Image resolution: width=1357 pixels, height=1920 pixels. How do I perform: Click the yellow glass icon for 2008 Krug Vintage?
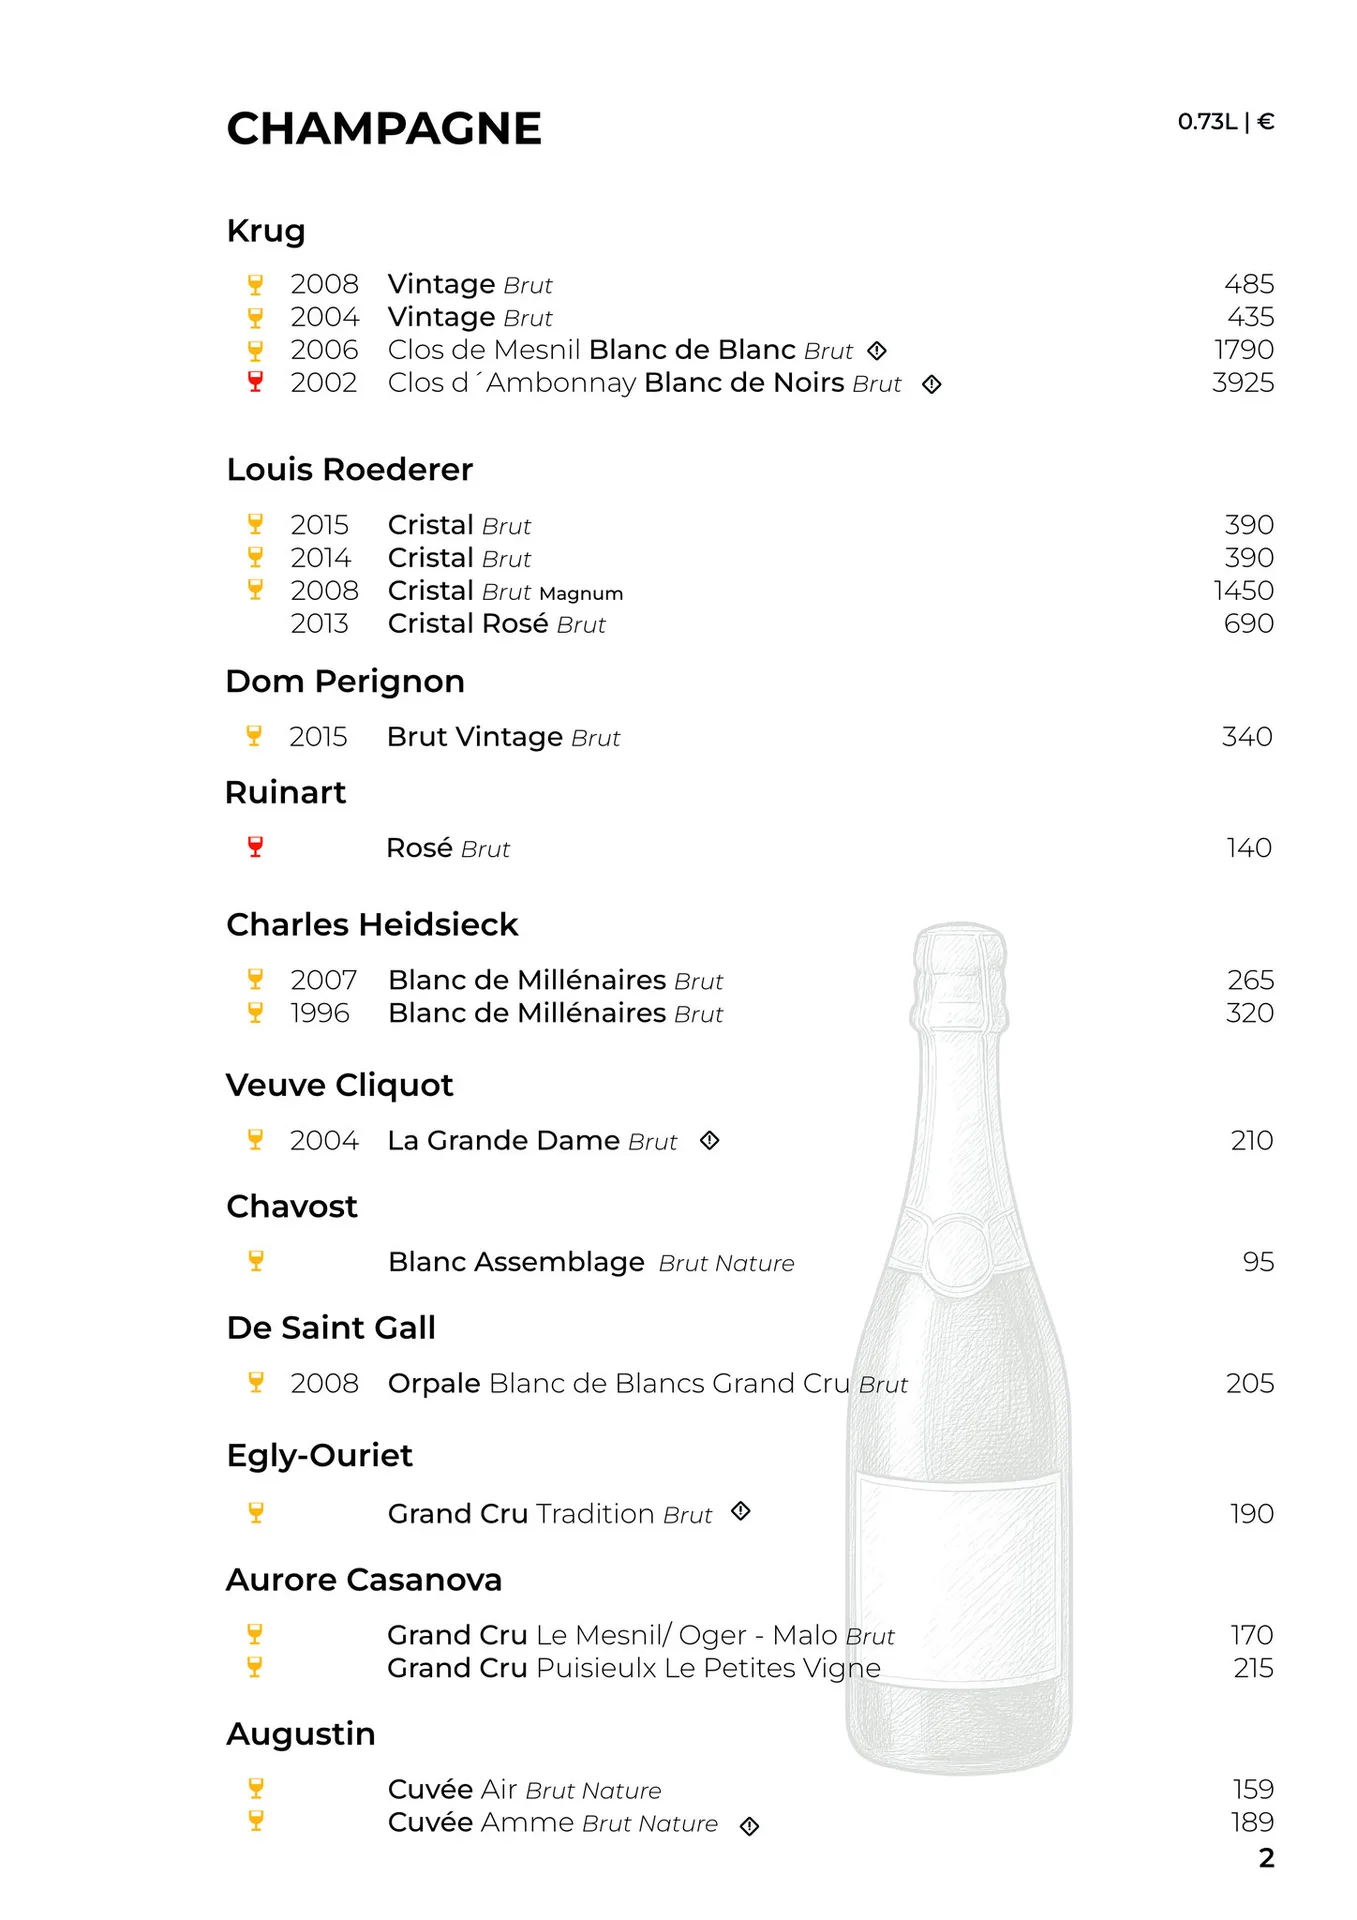tap(255, 284)
